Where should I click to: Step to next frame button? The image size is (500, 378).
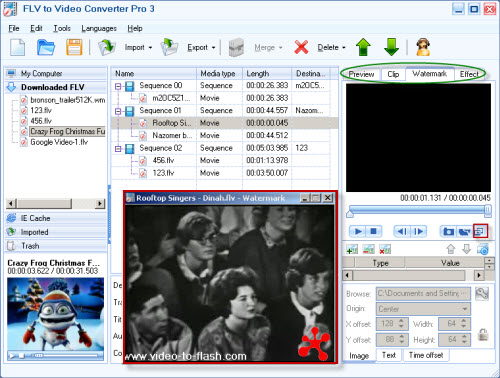418,231
